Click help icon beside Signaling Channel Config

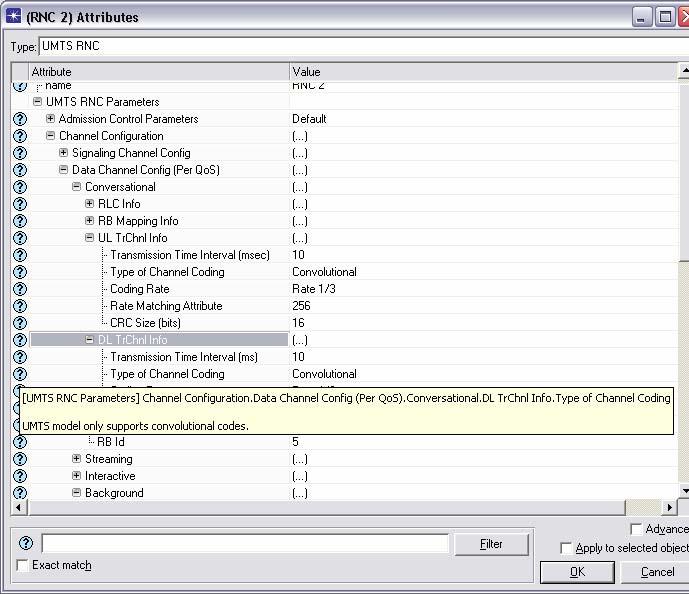tap(20, 153)
